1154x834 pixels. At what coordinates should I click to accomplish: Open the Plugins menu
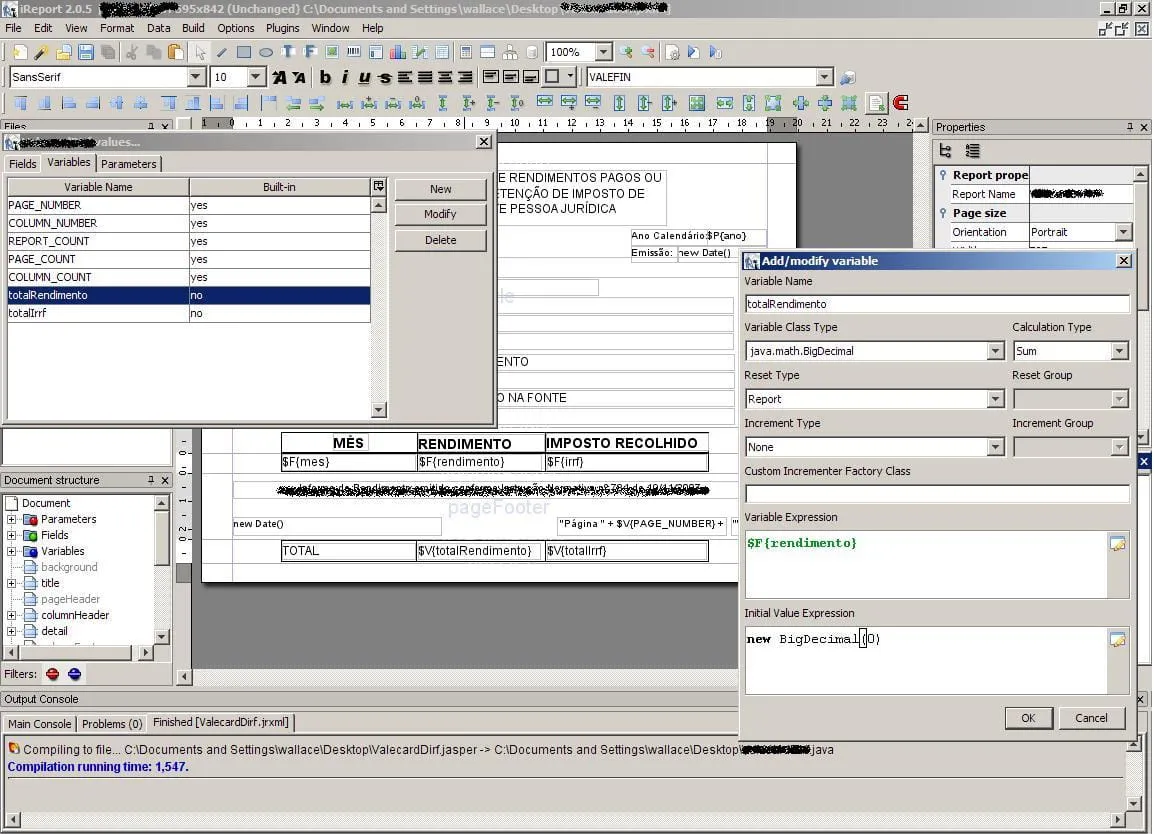point(283,28)
